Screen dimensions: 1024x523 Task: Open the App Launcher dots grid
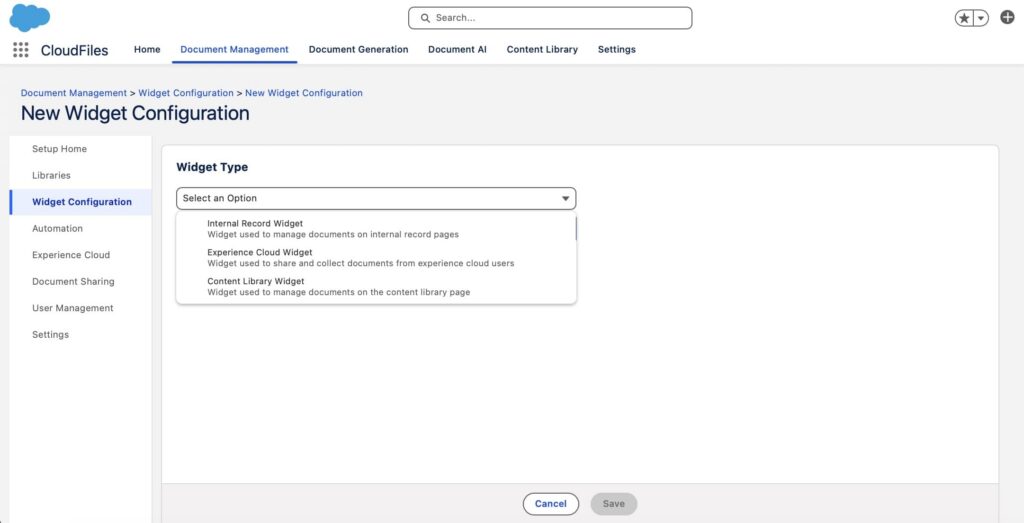coord(21,50)
